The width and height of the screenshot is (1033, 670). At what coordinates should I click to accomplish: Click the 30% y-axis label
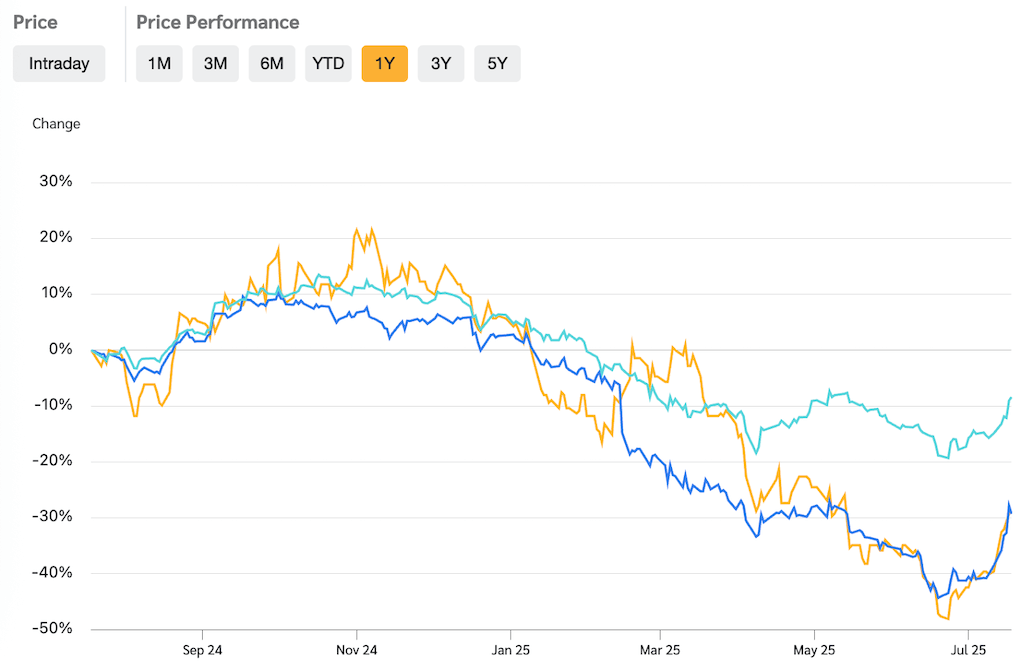click(x=56, y=181)
